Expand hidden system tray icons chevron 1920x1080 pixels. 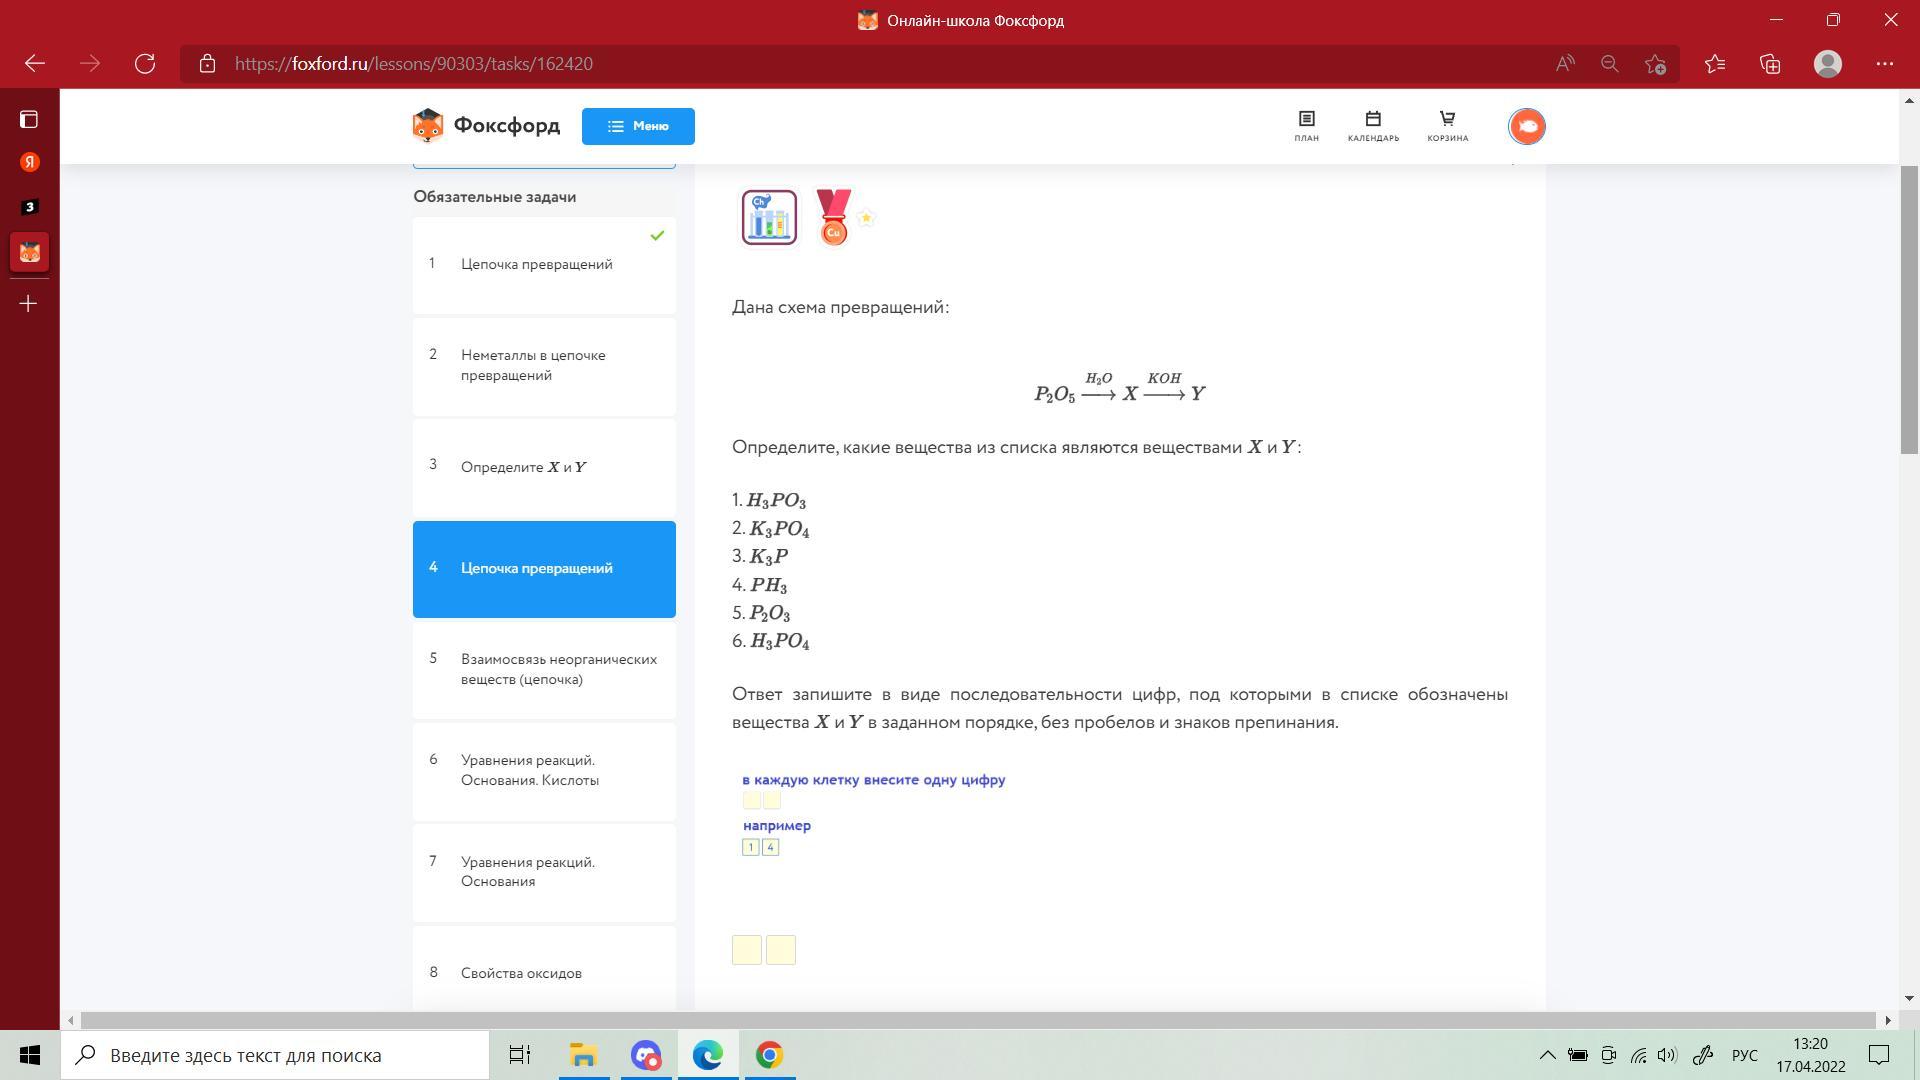pyautogui.click(x=1547, y=1055)
